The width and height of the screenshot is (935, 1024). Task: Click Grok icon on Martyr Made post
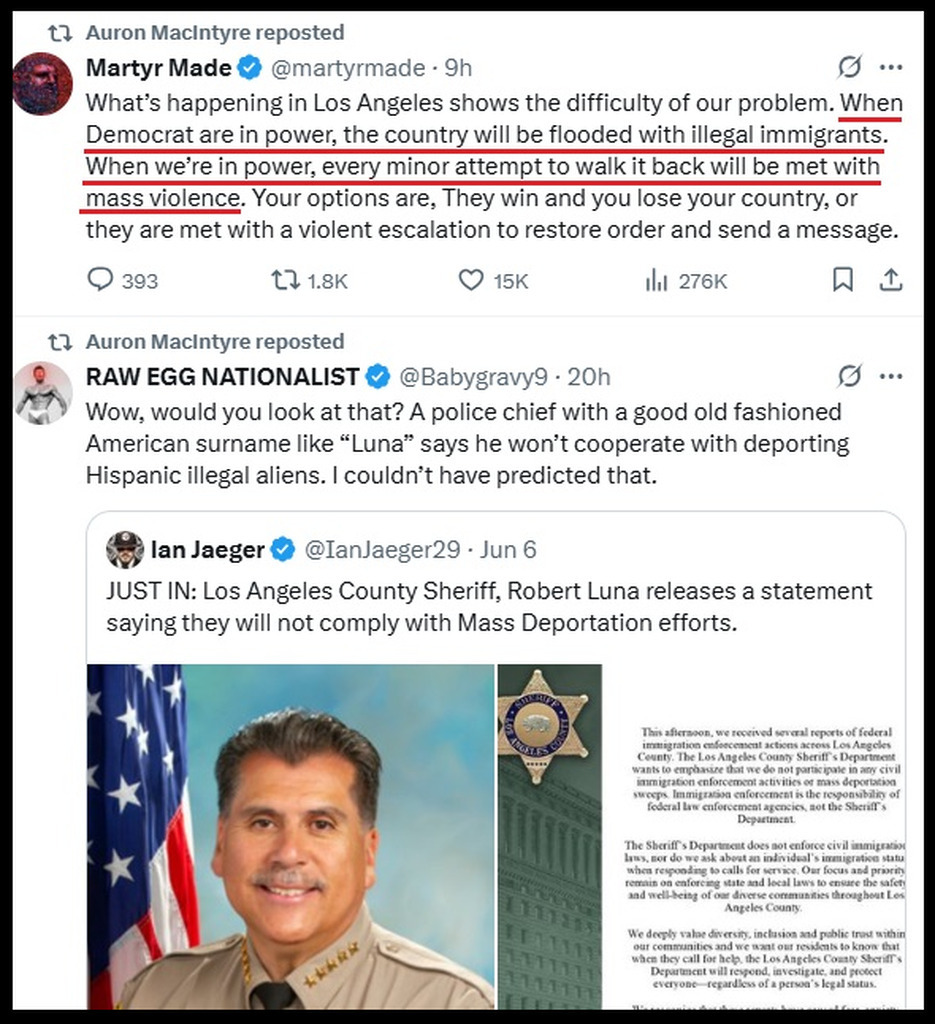coord(849,68)
